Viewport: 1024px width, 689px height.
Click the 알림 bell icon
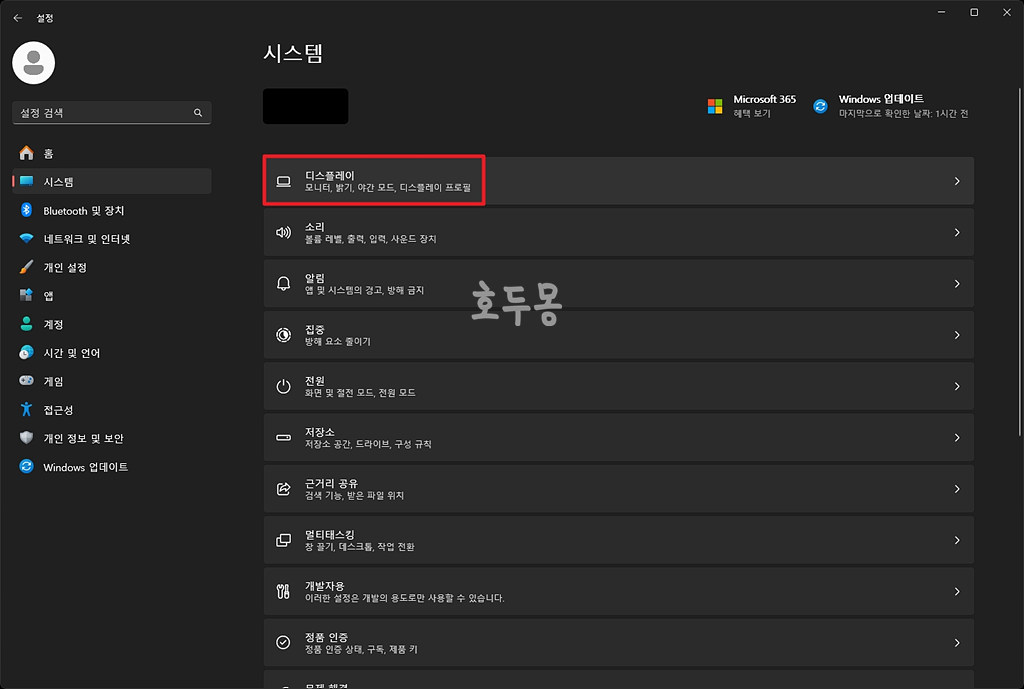283,283
